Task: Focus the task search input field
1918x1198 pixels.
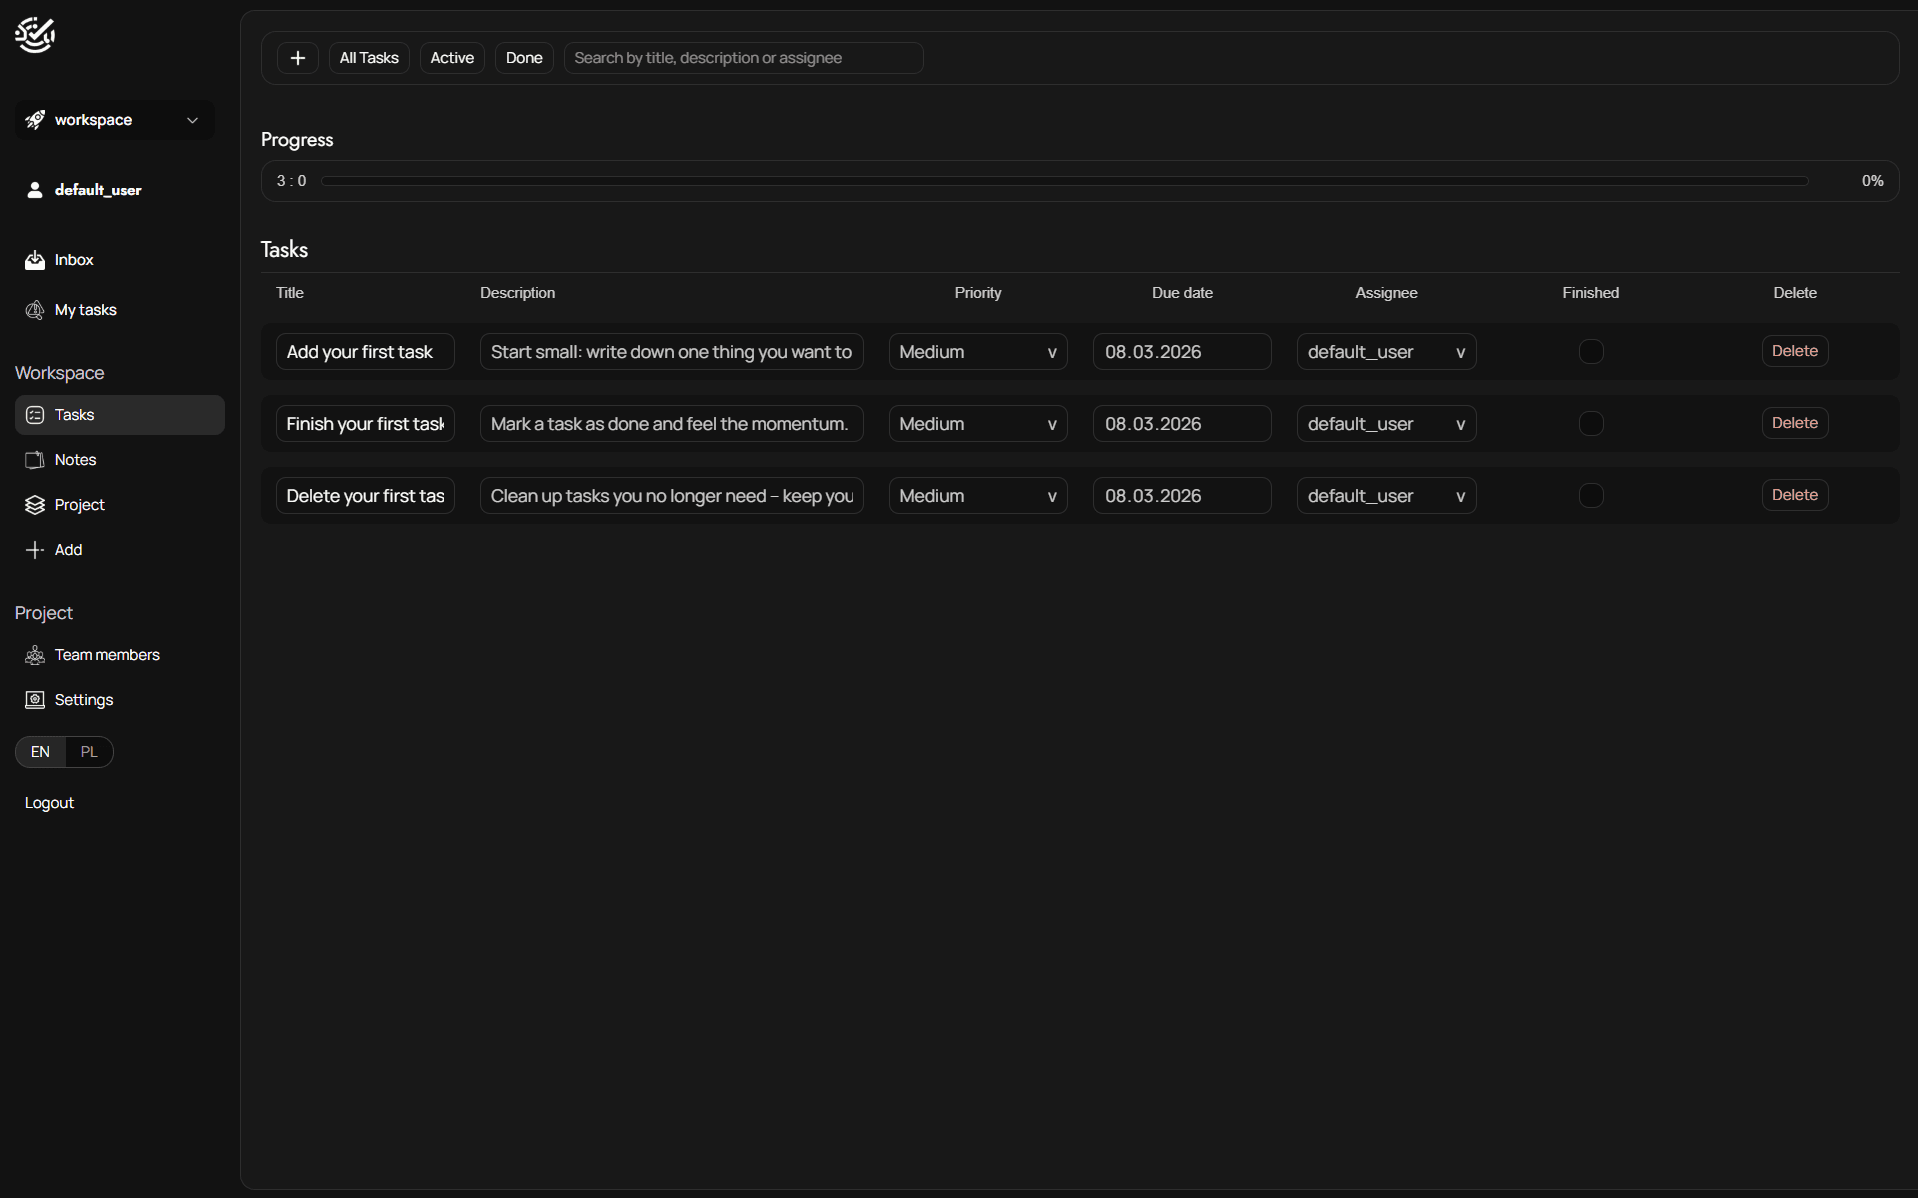Action: [x=742, y=58]
